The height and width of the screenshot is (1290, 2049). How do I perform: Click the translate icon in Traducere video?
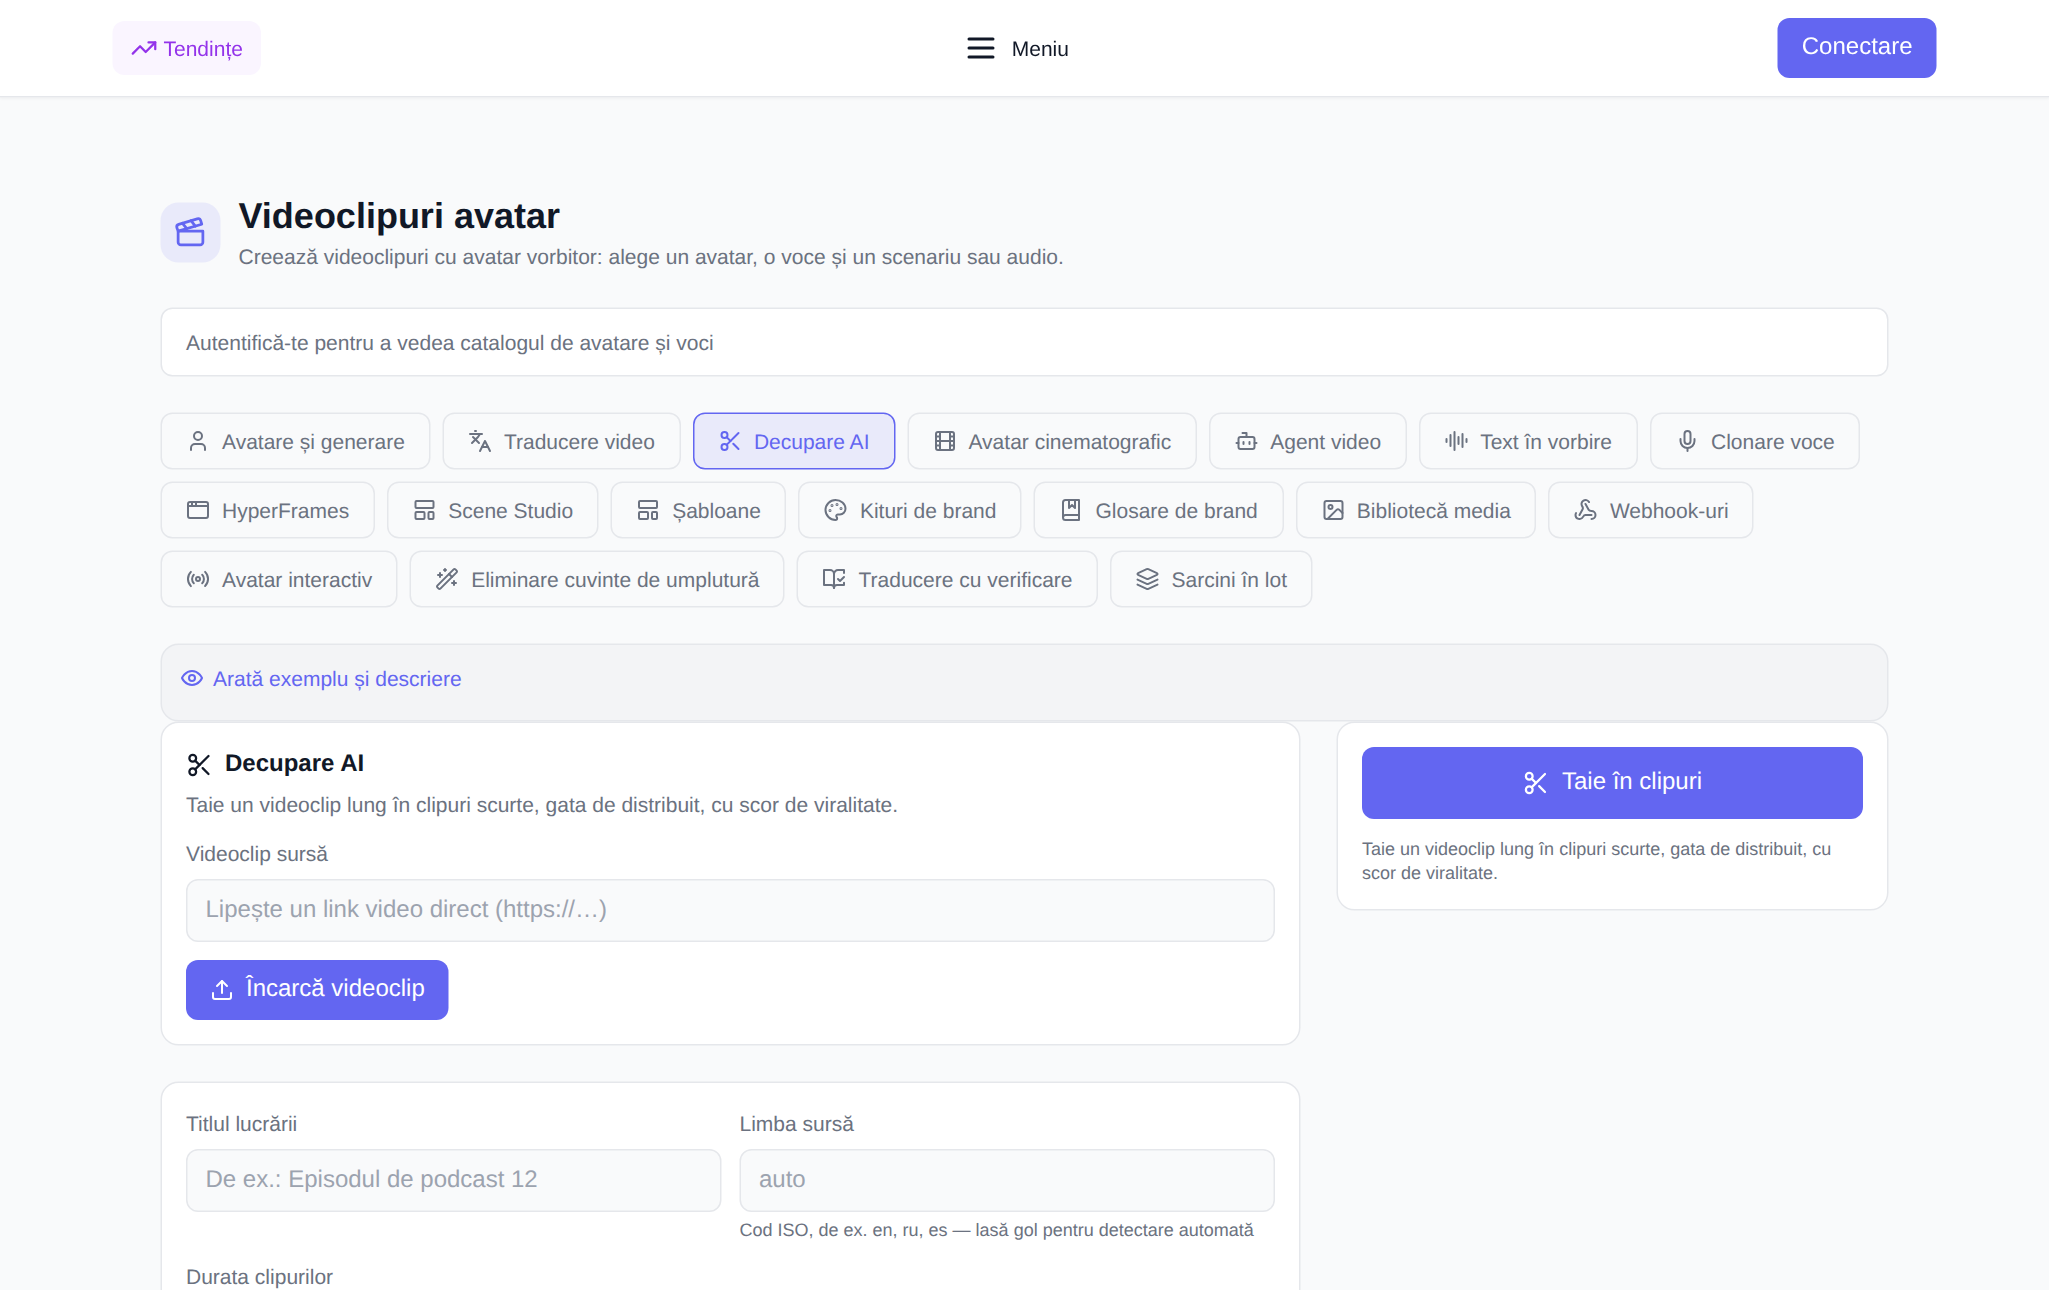480,441
